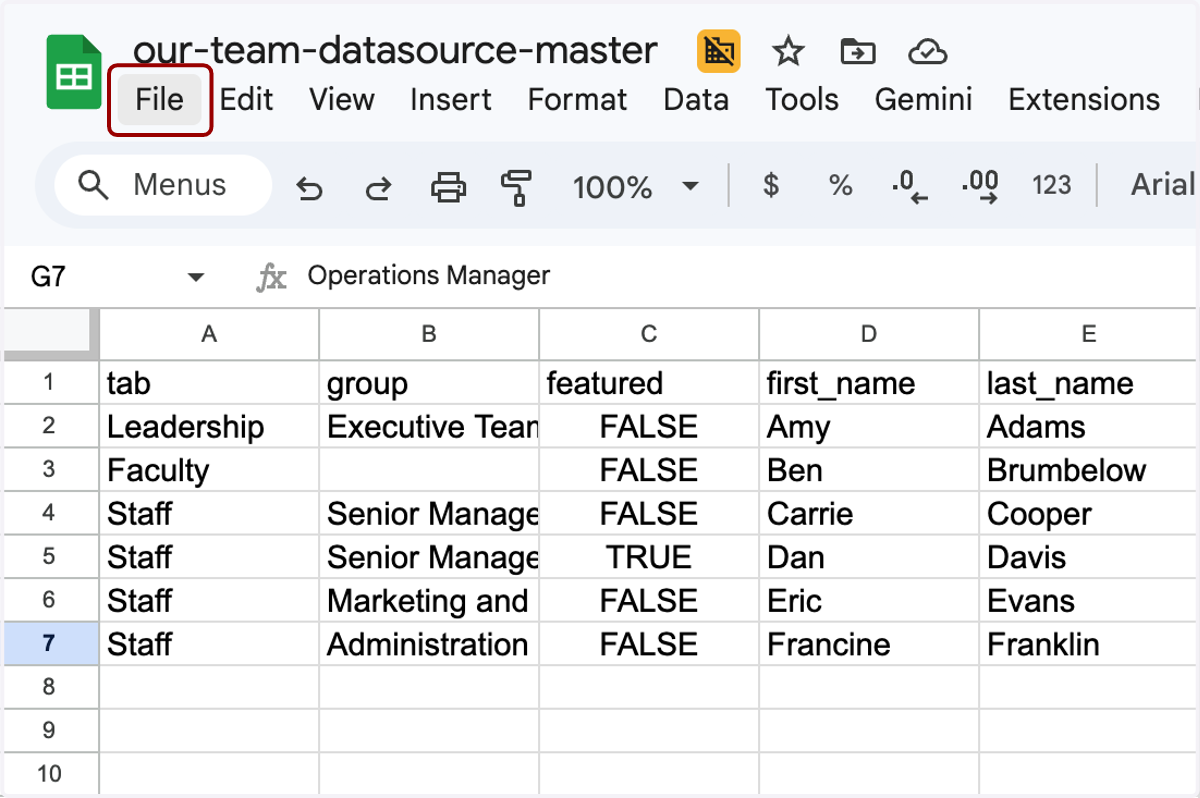Select column A header
Viewport: 1200px width, 798px height.
[209, 334]
